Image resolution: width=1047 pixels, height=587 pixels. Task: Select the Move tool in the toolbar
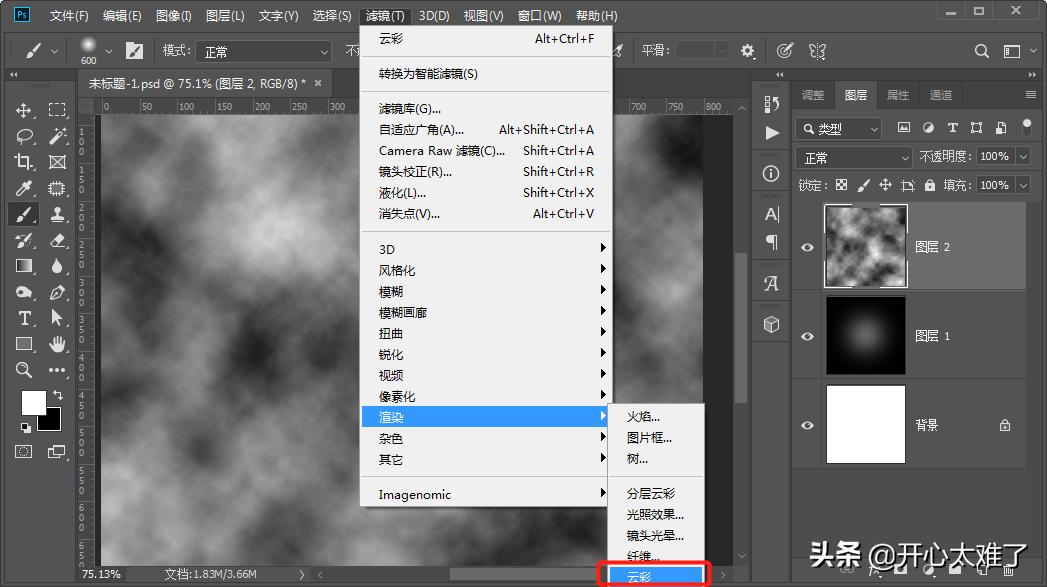22,110
